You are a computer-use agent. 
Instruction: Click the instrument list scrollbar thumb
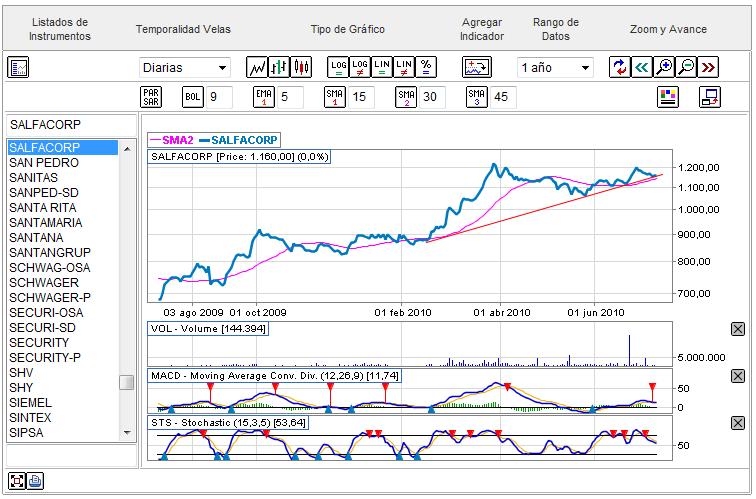tap(127, 383)
